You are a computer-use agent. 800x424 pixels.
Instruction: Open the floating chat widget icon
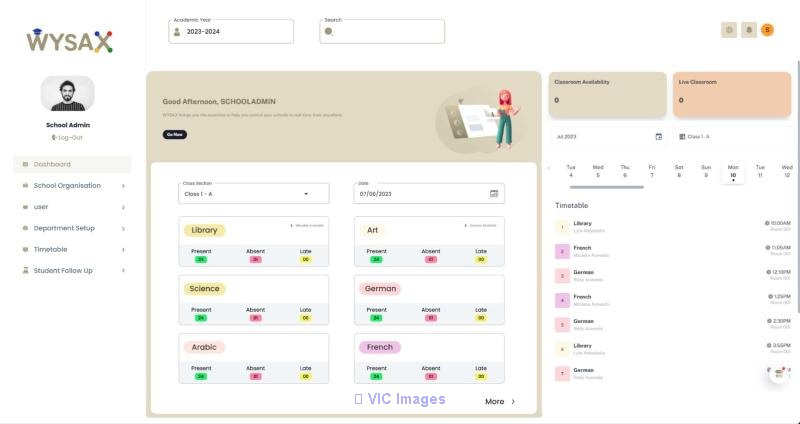click(779, 373)
